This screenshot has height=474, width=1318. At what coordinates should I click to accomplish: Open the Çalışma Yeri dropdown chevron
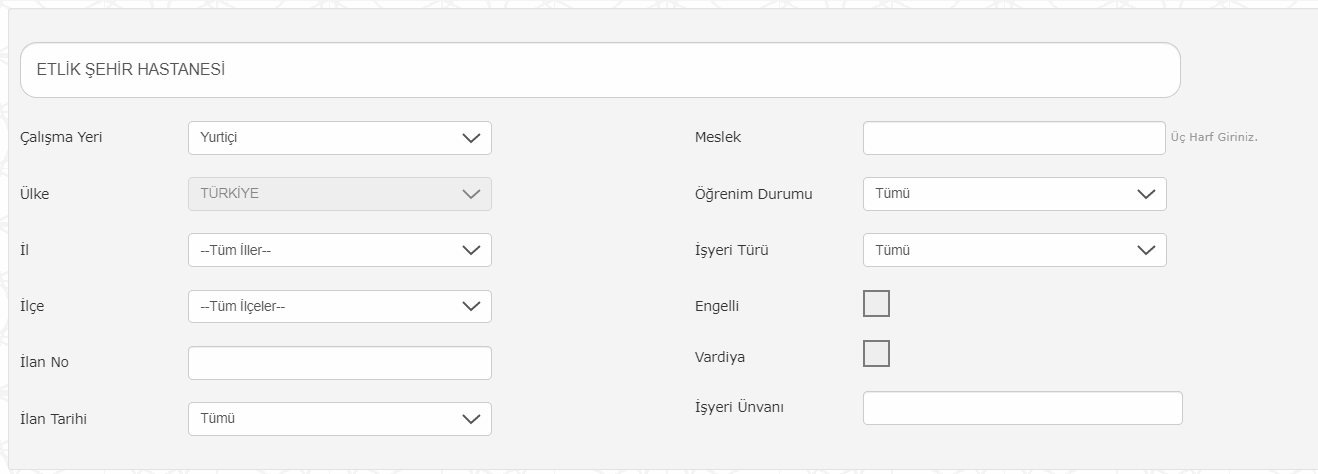pos(472,138)
